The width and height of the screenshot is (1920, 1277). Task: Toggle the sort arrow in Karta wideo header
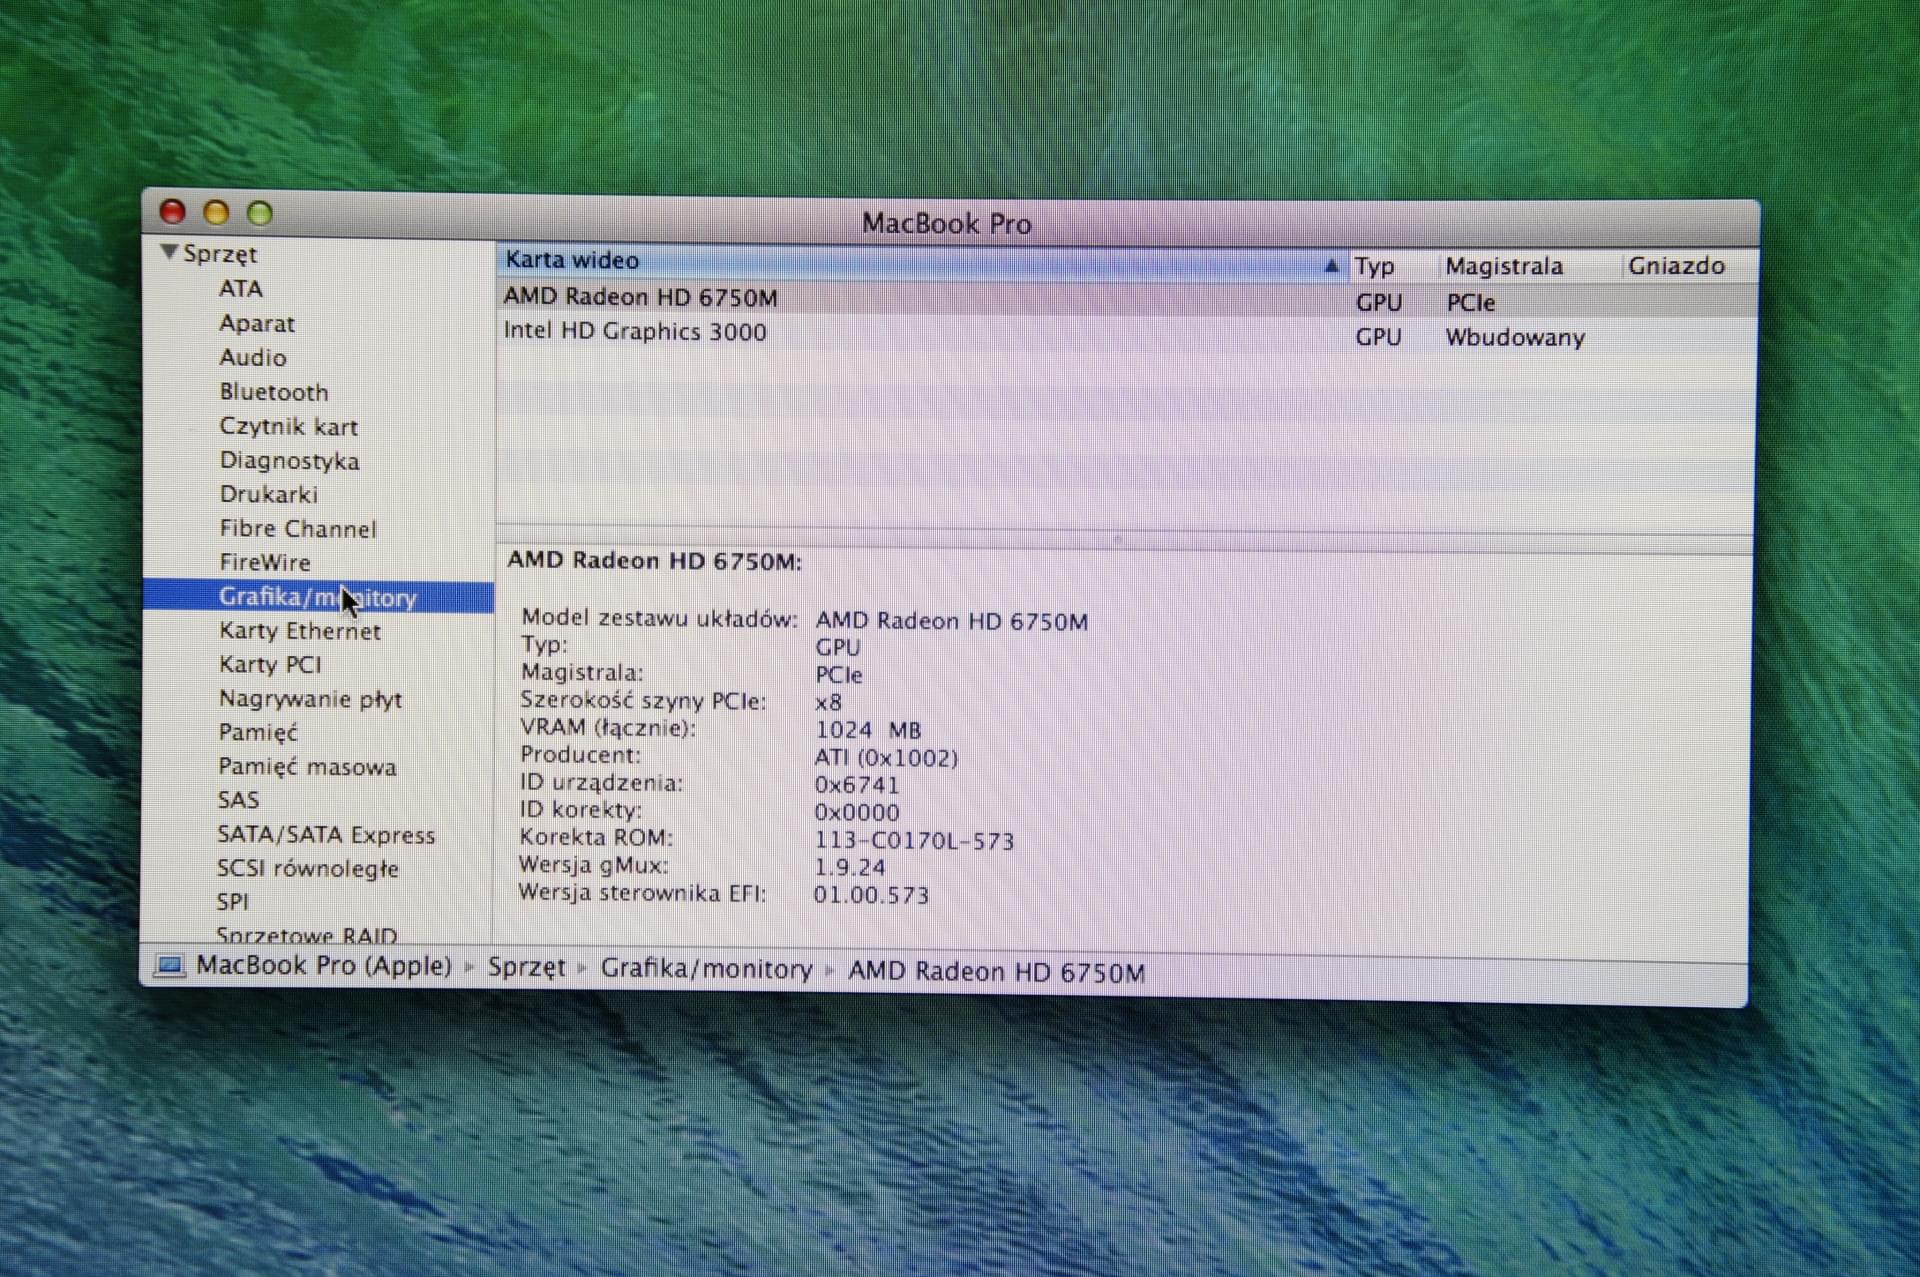click(x=1331, y=266)
